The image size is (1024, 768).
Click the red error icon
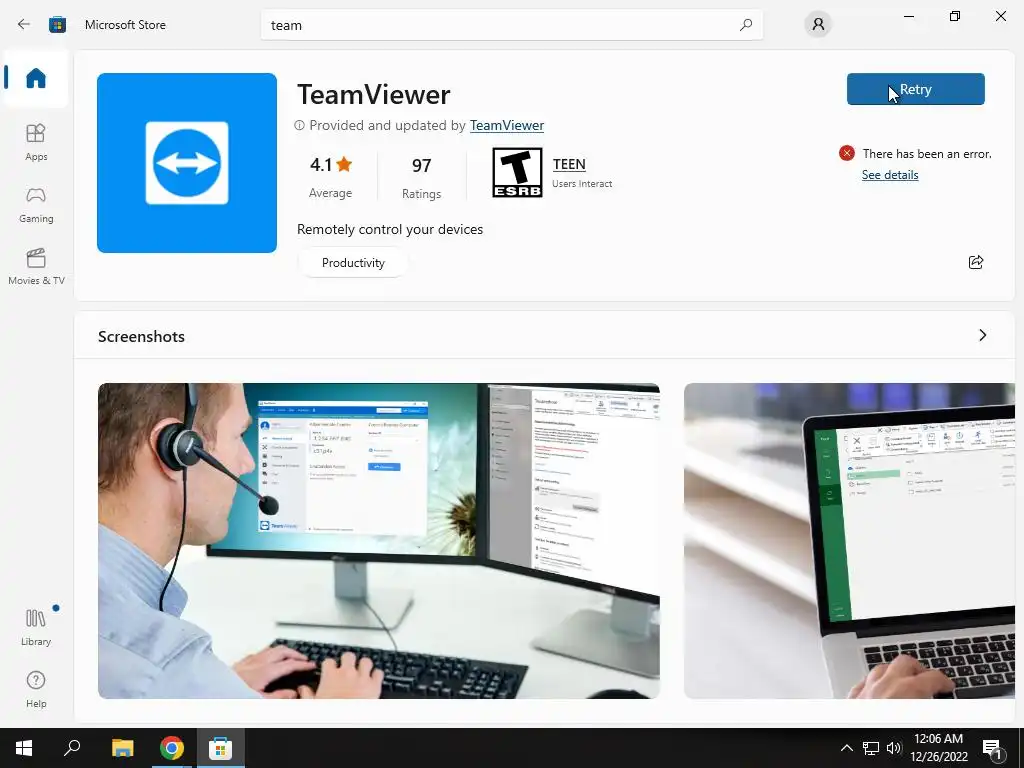click(x=847, y=153)
